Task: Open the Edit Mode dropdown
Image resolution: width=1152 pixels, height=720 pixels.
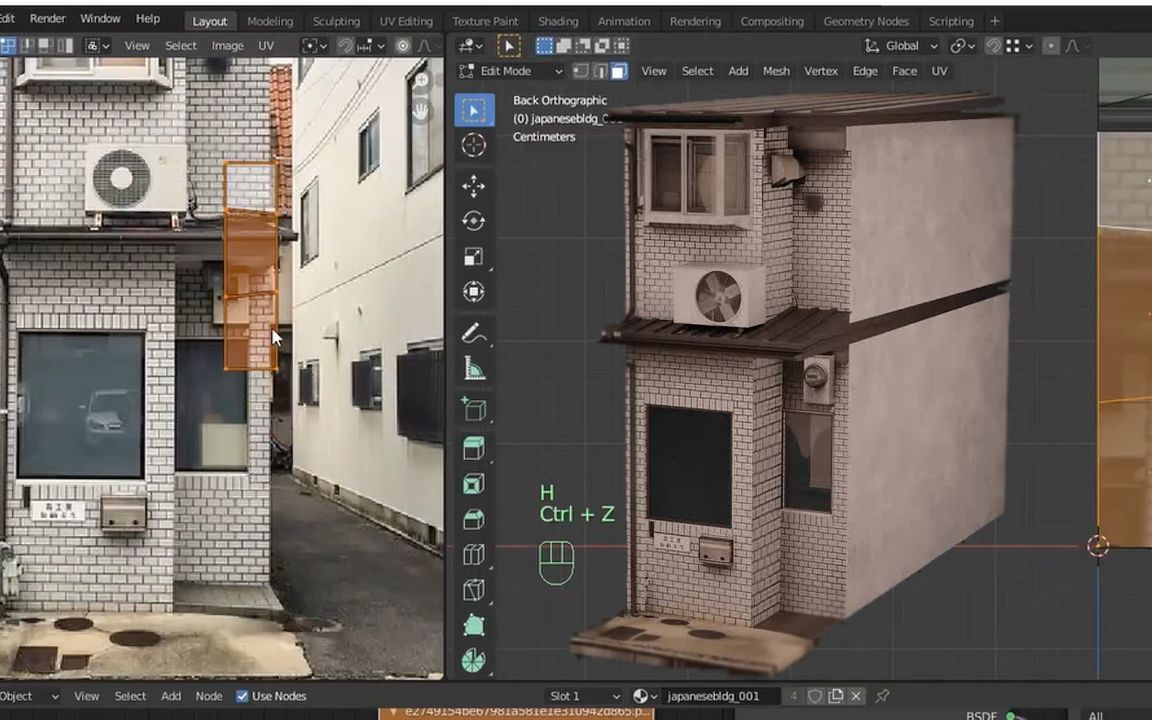Action: point(511,71)
